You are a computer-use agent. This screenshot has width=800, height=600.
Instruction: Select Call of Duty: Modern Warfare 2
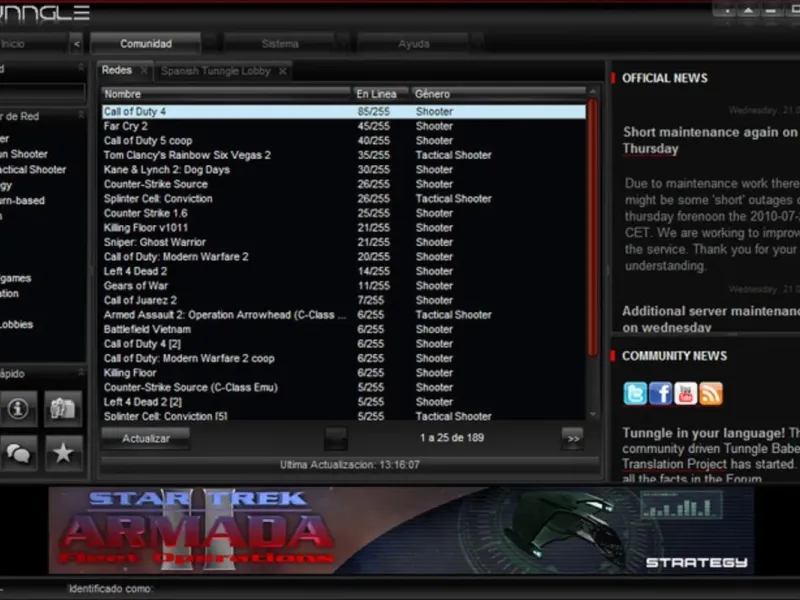[343, 257]
